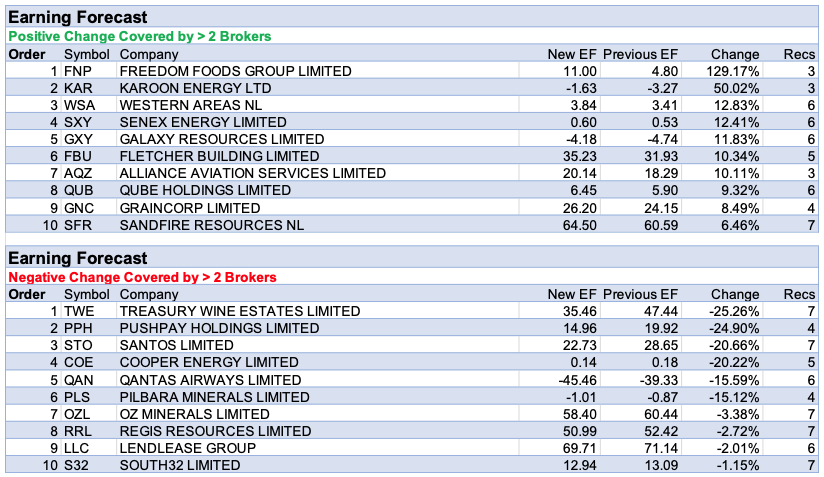Select the TREASURY WINE ESTATES LIMITED cell

[x=239, y=311]
